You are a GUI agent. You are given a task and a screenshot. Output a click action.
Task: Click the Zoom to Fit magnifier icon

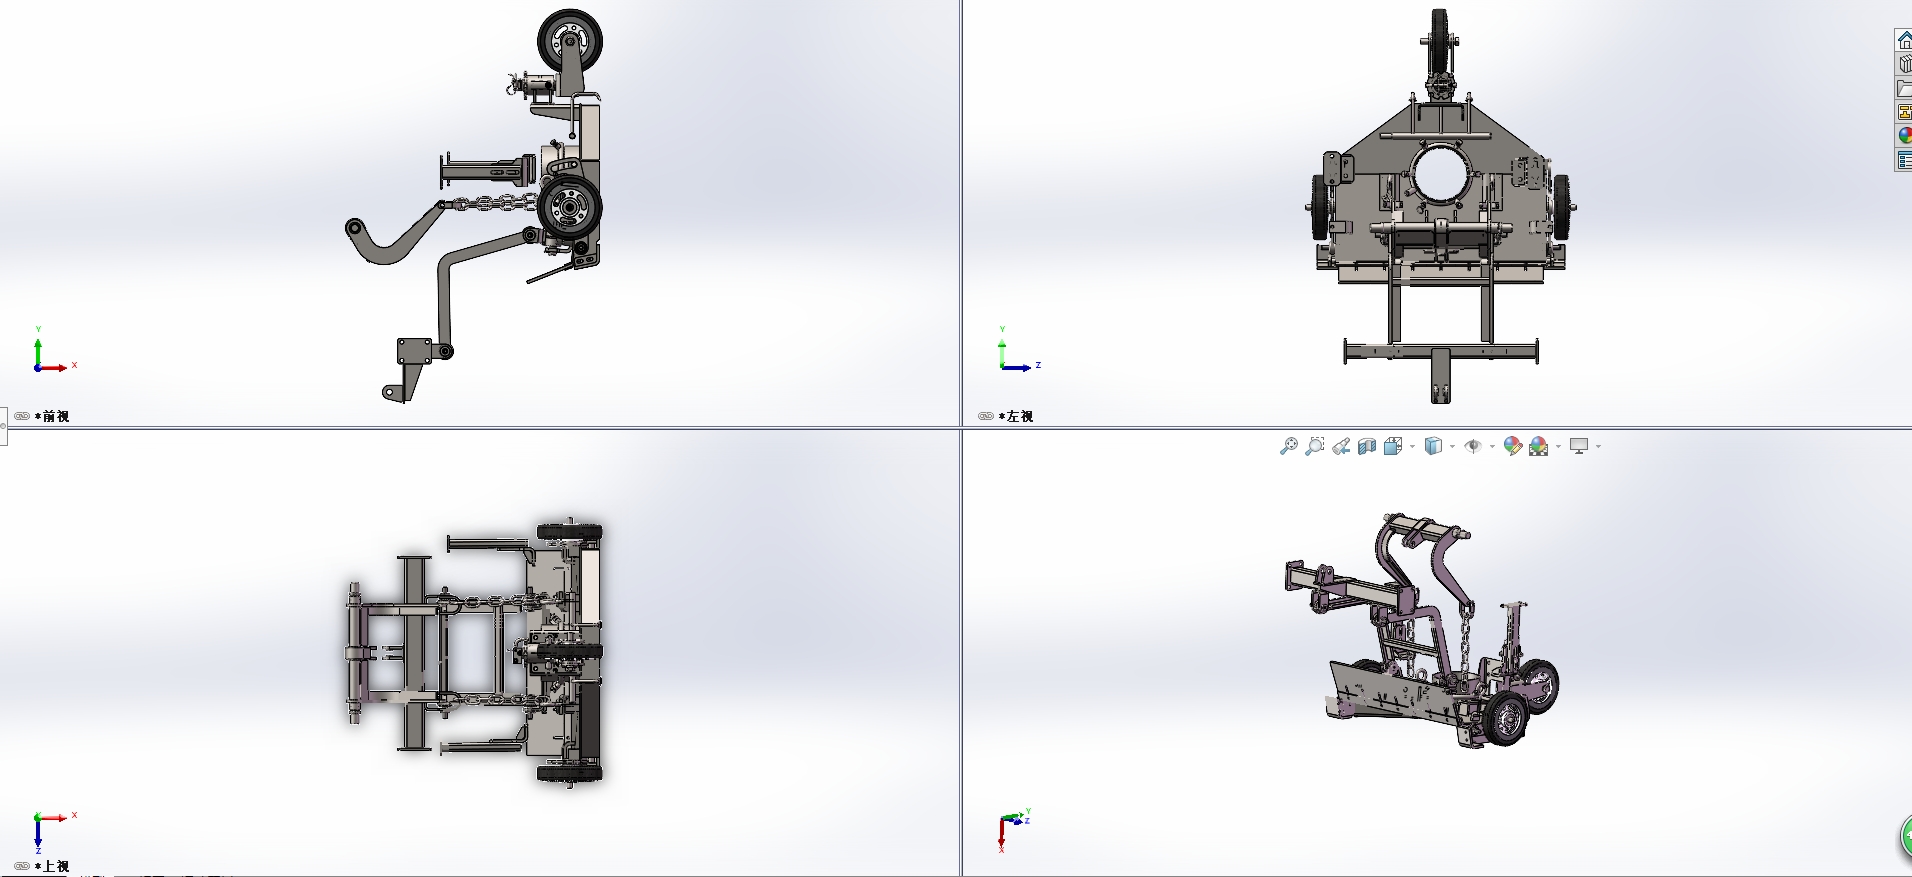pyautogui.click(x=1289, y=446)
